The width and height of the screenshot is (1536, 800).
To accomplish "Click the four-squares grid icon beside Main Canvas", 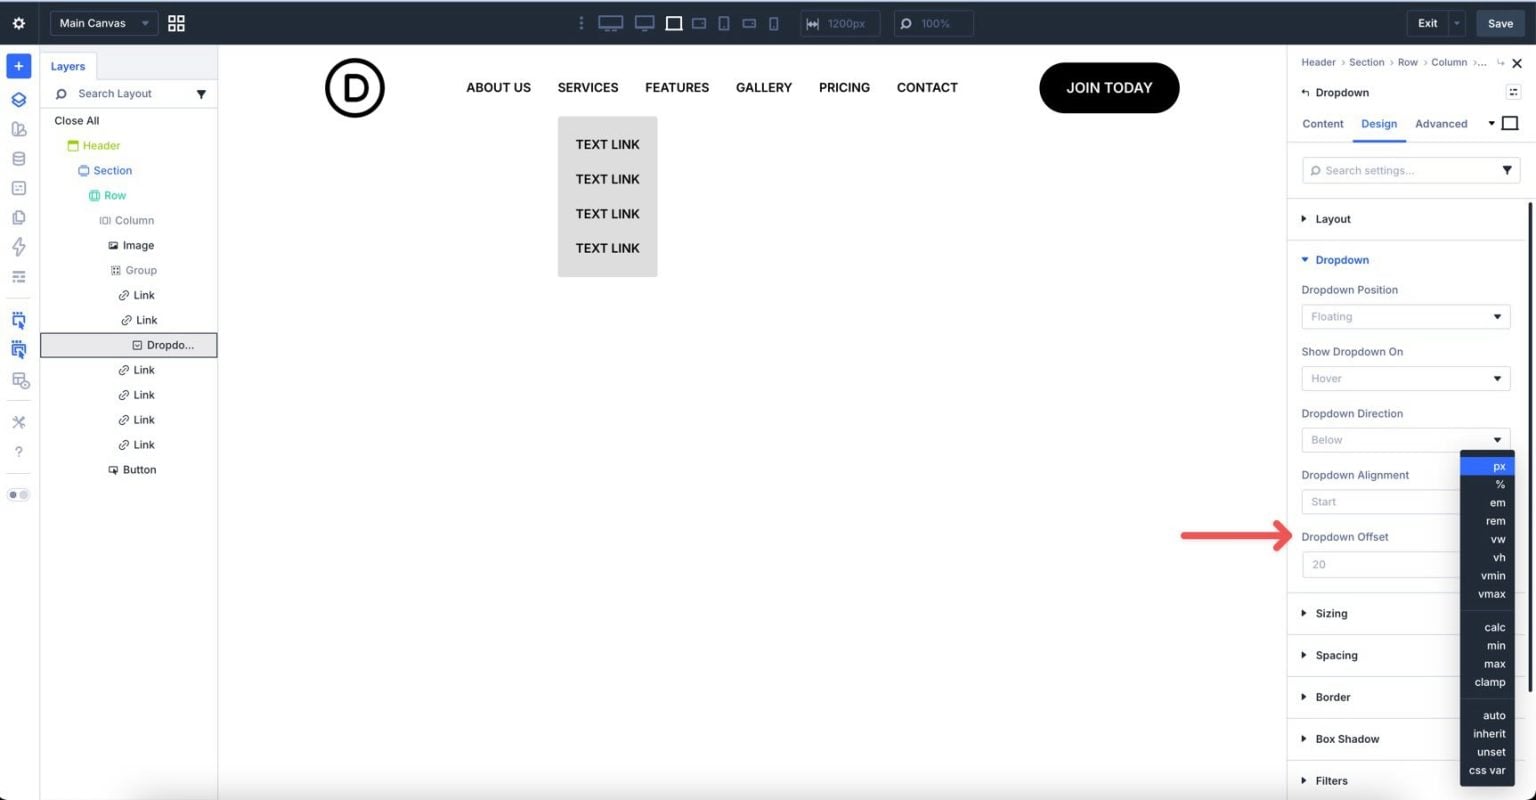I will [x=176, y=23].
